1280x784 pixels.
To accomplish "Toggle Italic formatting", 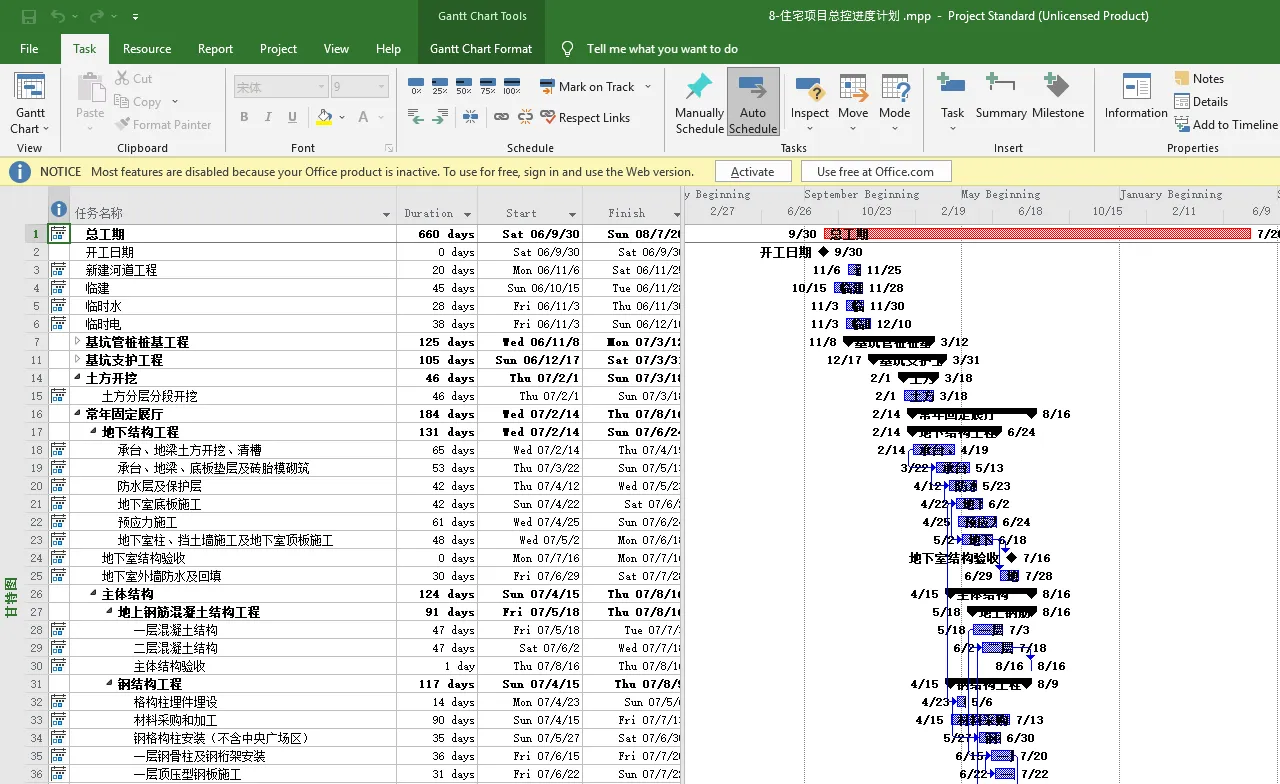I will (x=266, y=117).
